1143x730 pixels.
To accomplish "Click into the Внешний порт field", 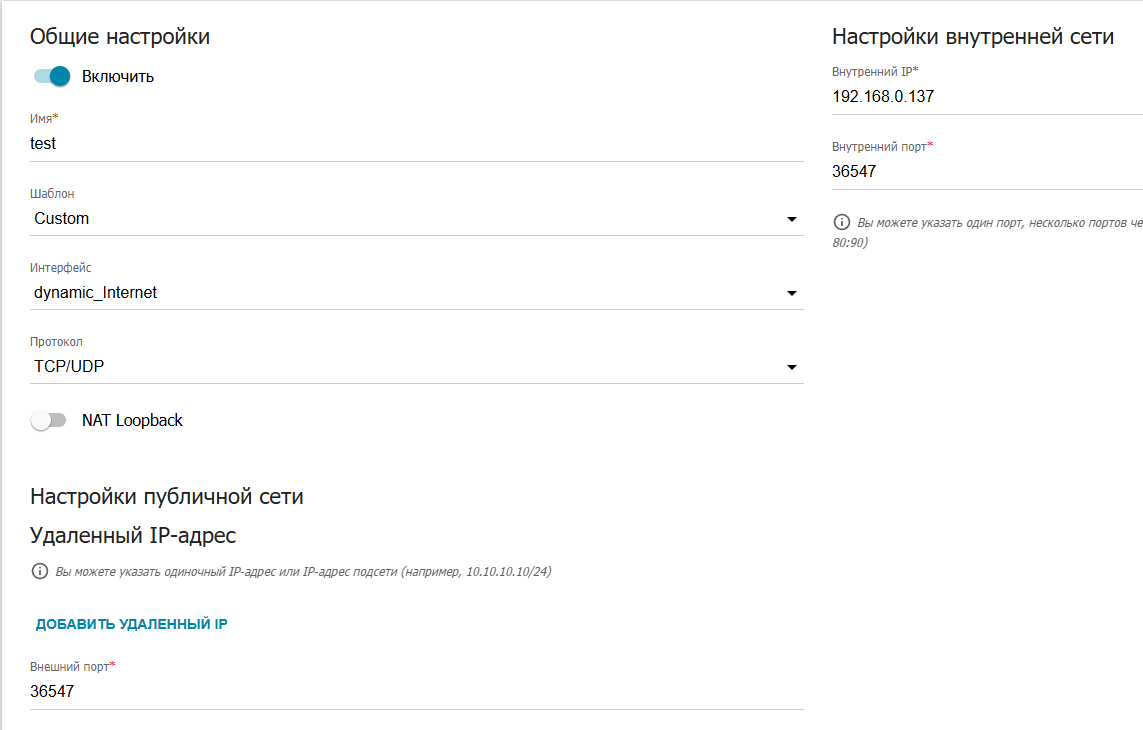I will (400, 692).
